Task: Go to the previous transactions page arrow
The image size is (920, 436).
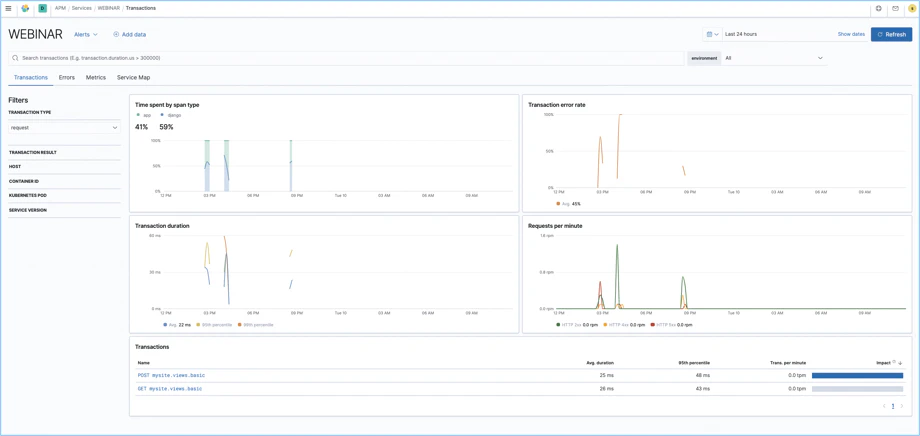Action: pyautogui.click(x=884, y=406)
